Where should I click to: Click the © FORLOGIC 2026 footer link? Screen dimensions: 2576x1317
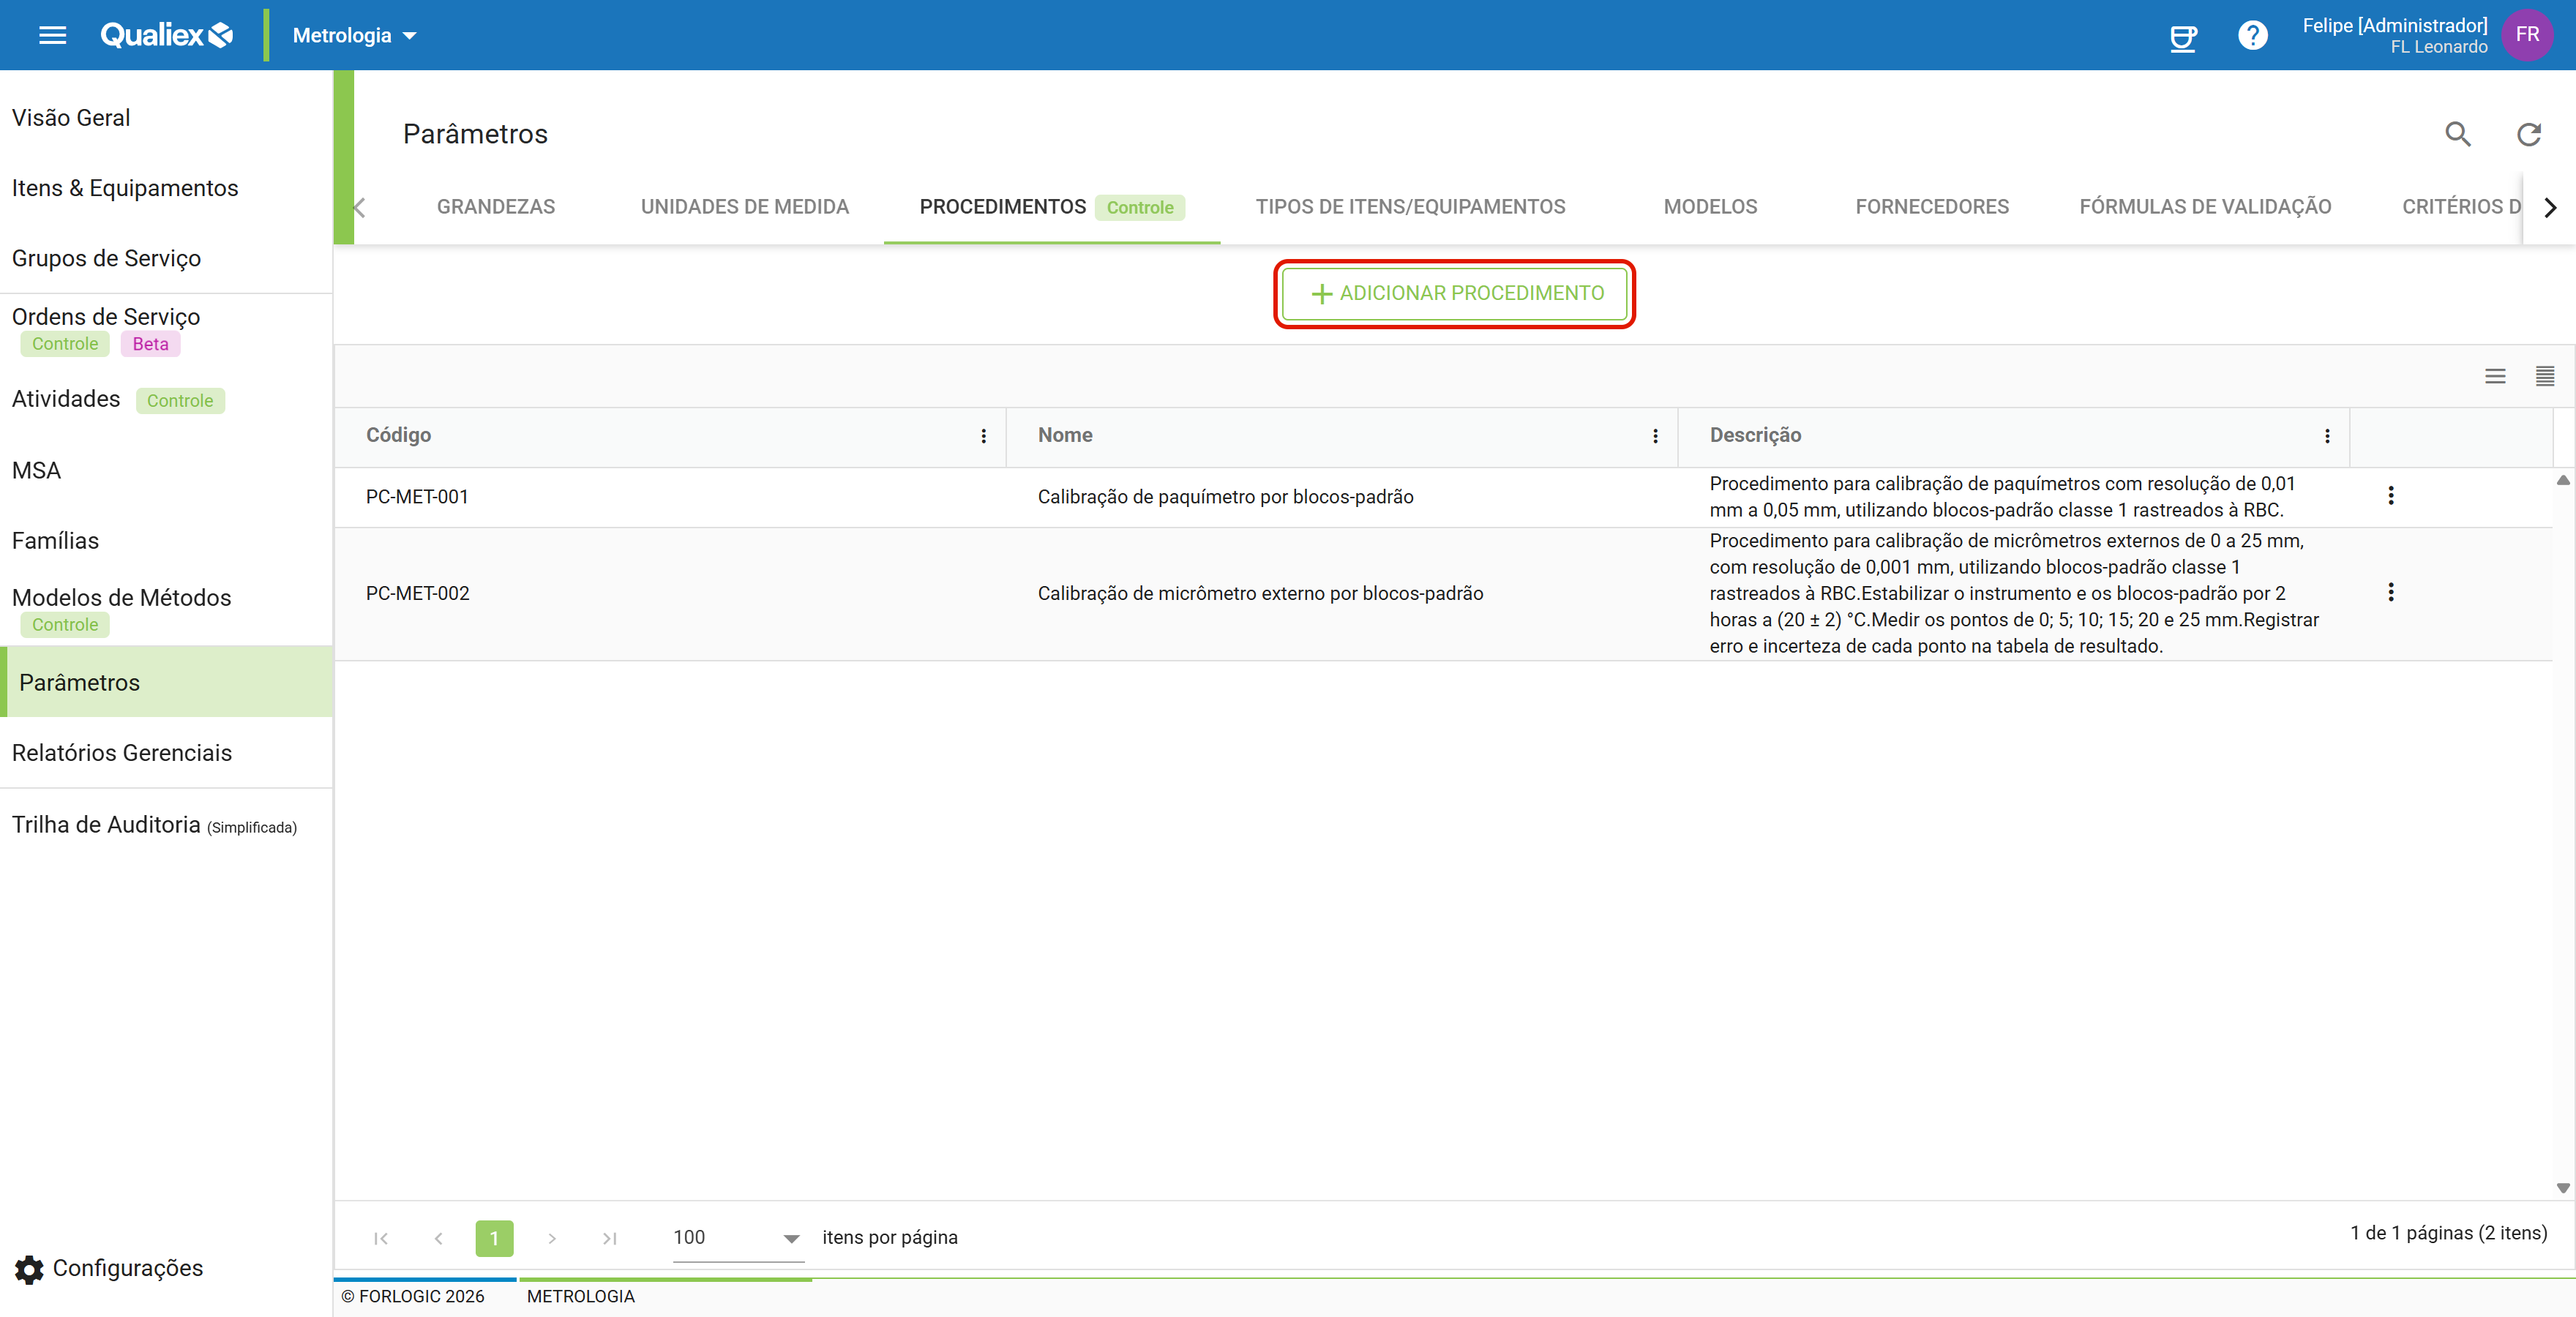point(412,1296)
